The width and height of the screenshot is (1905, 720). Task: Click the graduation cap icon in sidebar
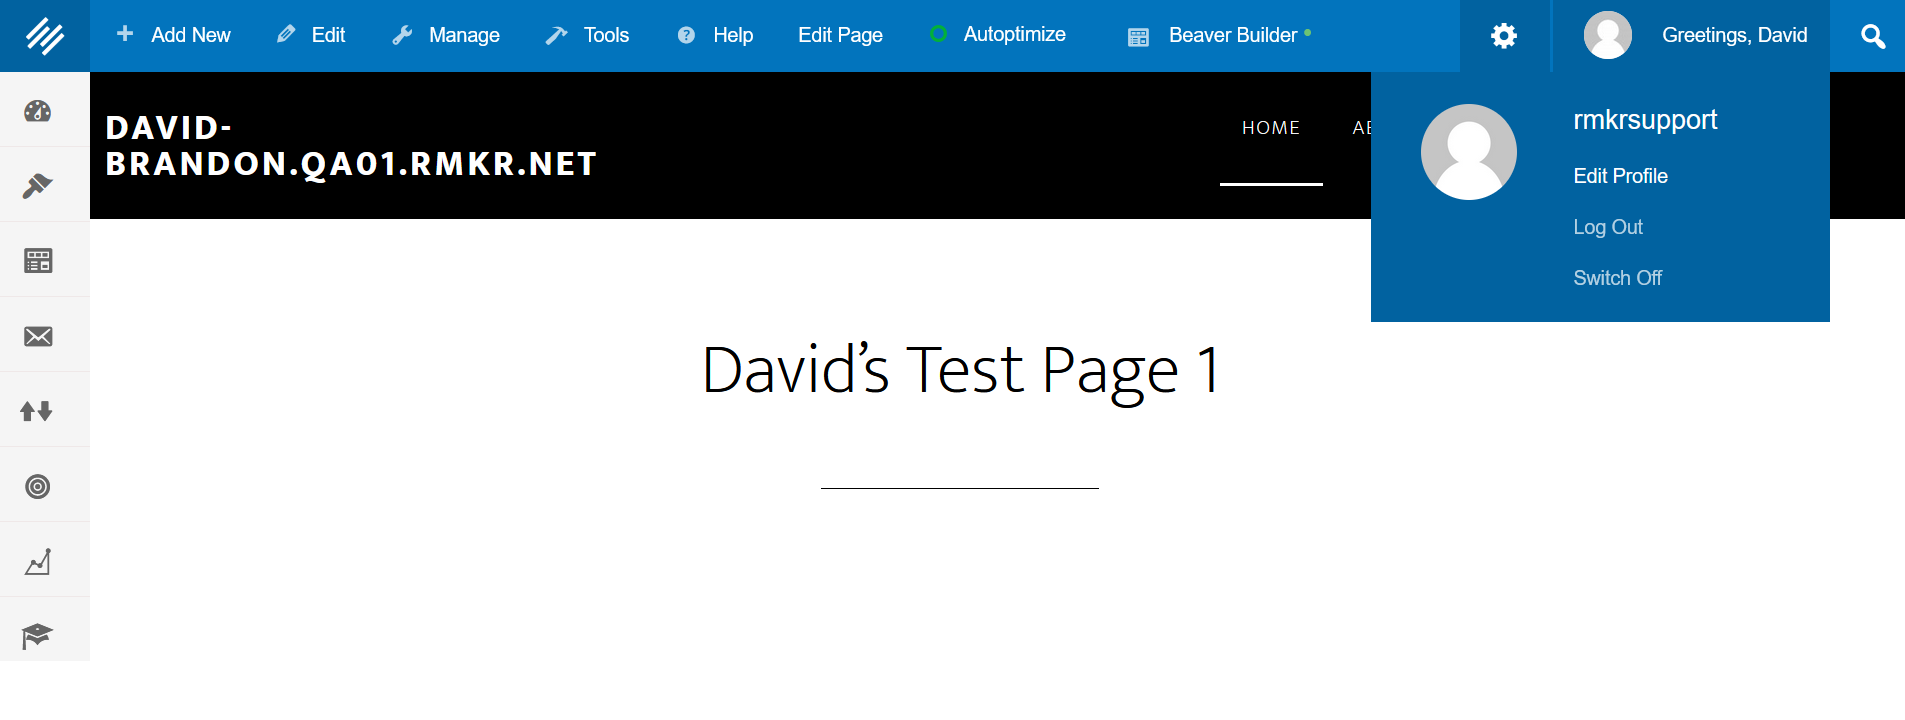tap(38, 635)
